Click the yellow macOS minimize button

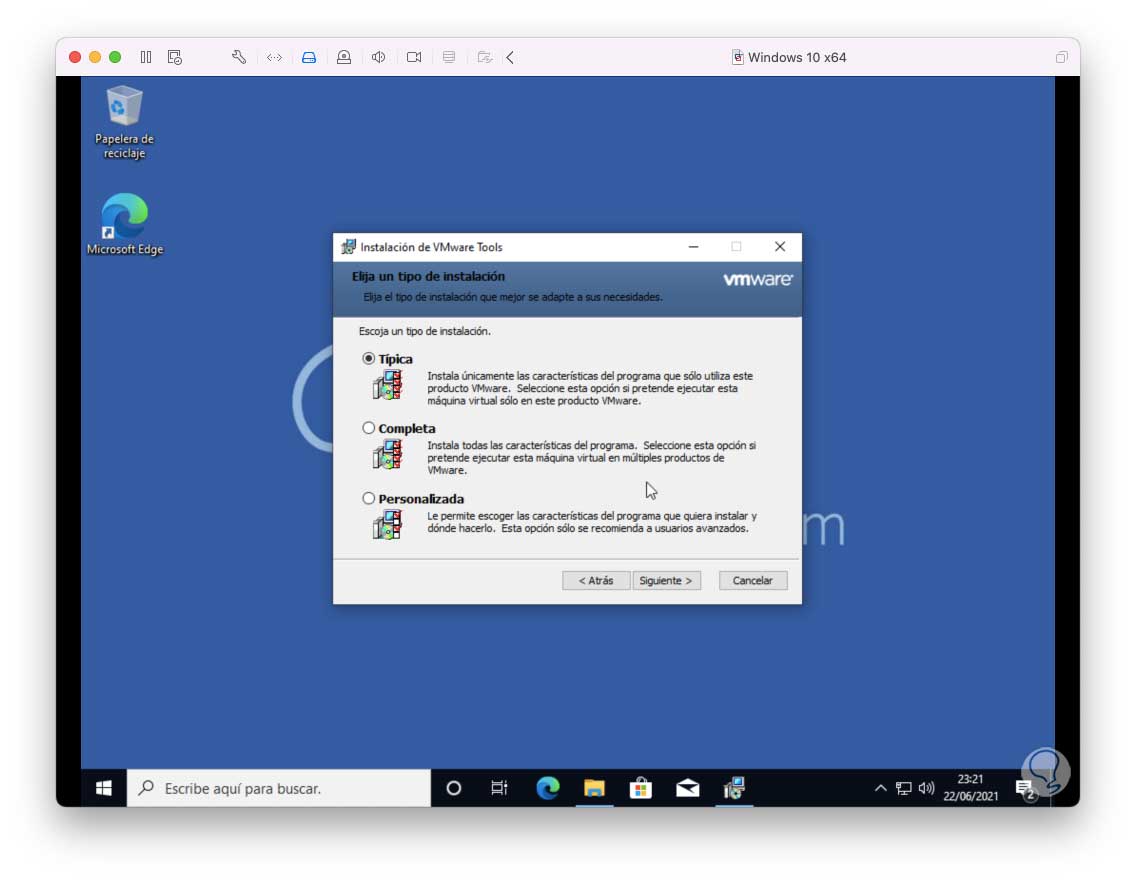click(95, 57)
